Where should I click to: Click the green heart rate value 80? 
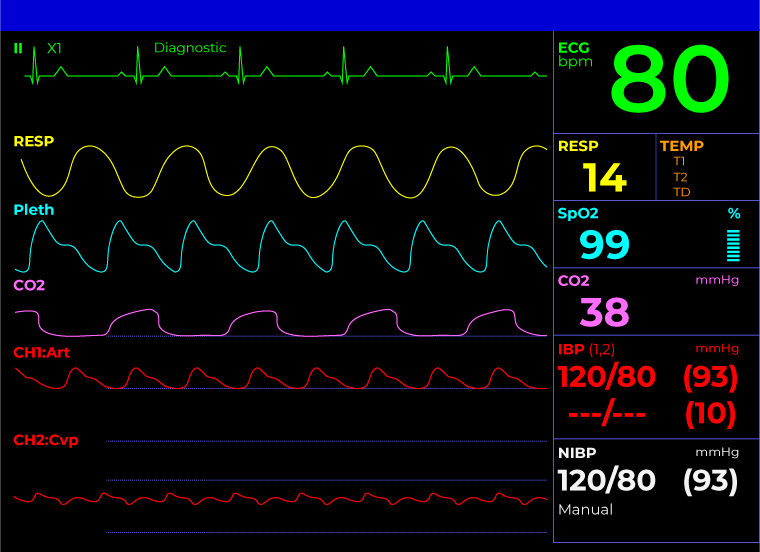pyautogui.click(x=670, y=81)
